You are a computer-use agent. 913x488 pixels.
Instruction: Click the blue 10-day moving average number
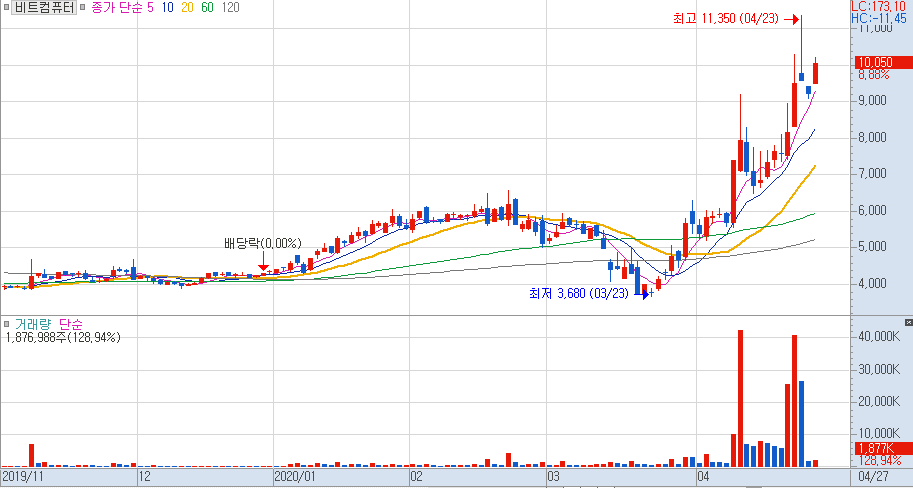(168, 8)
